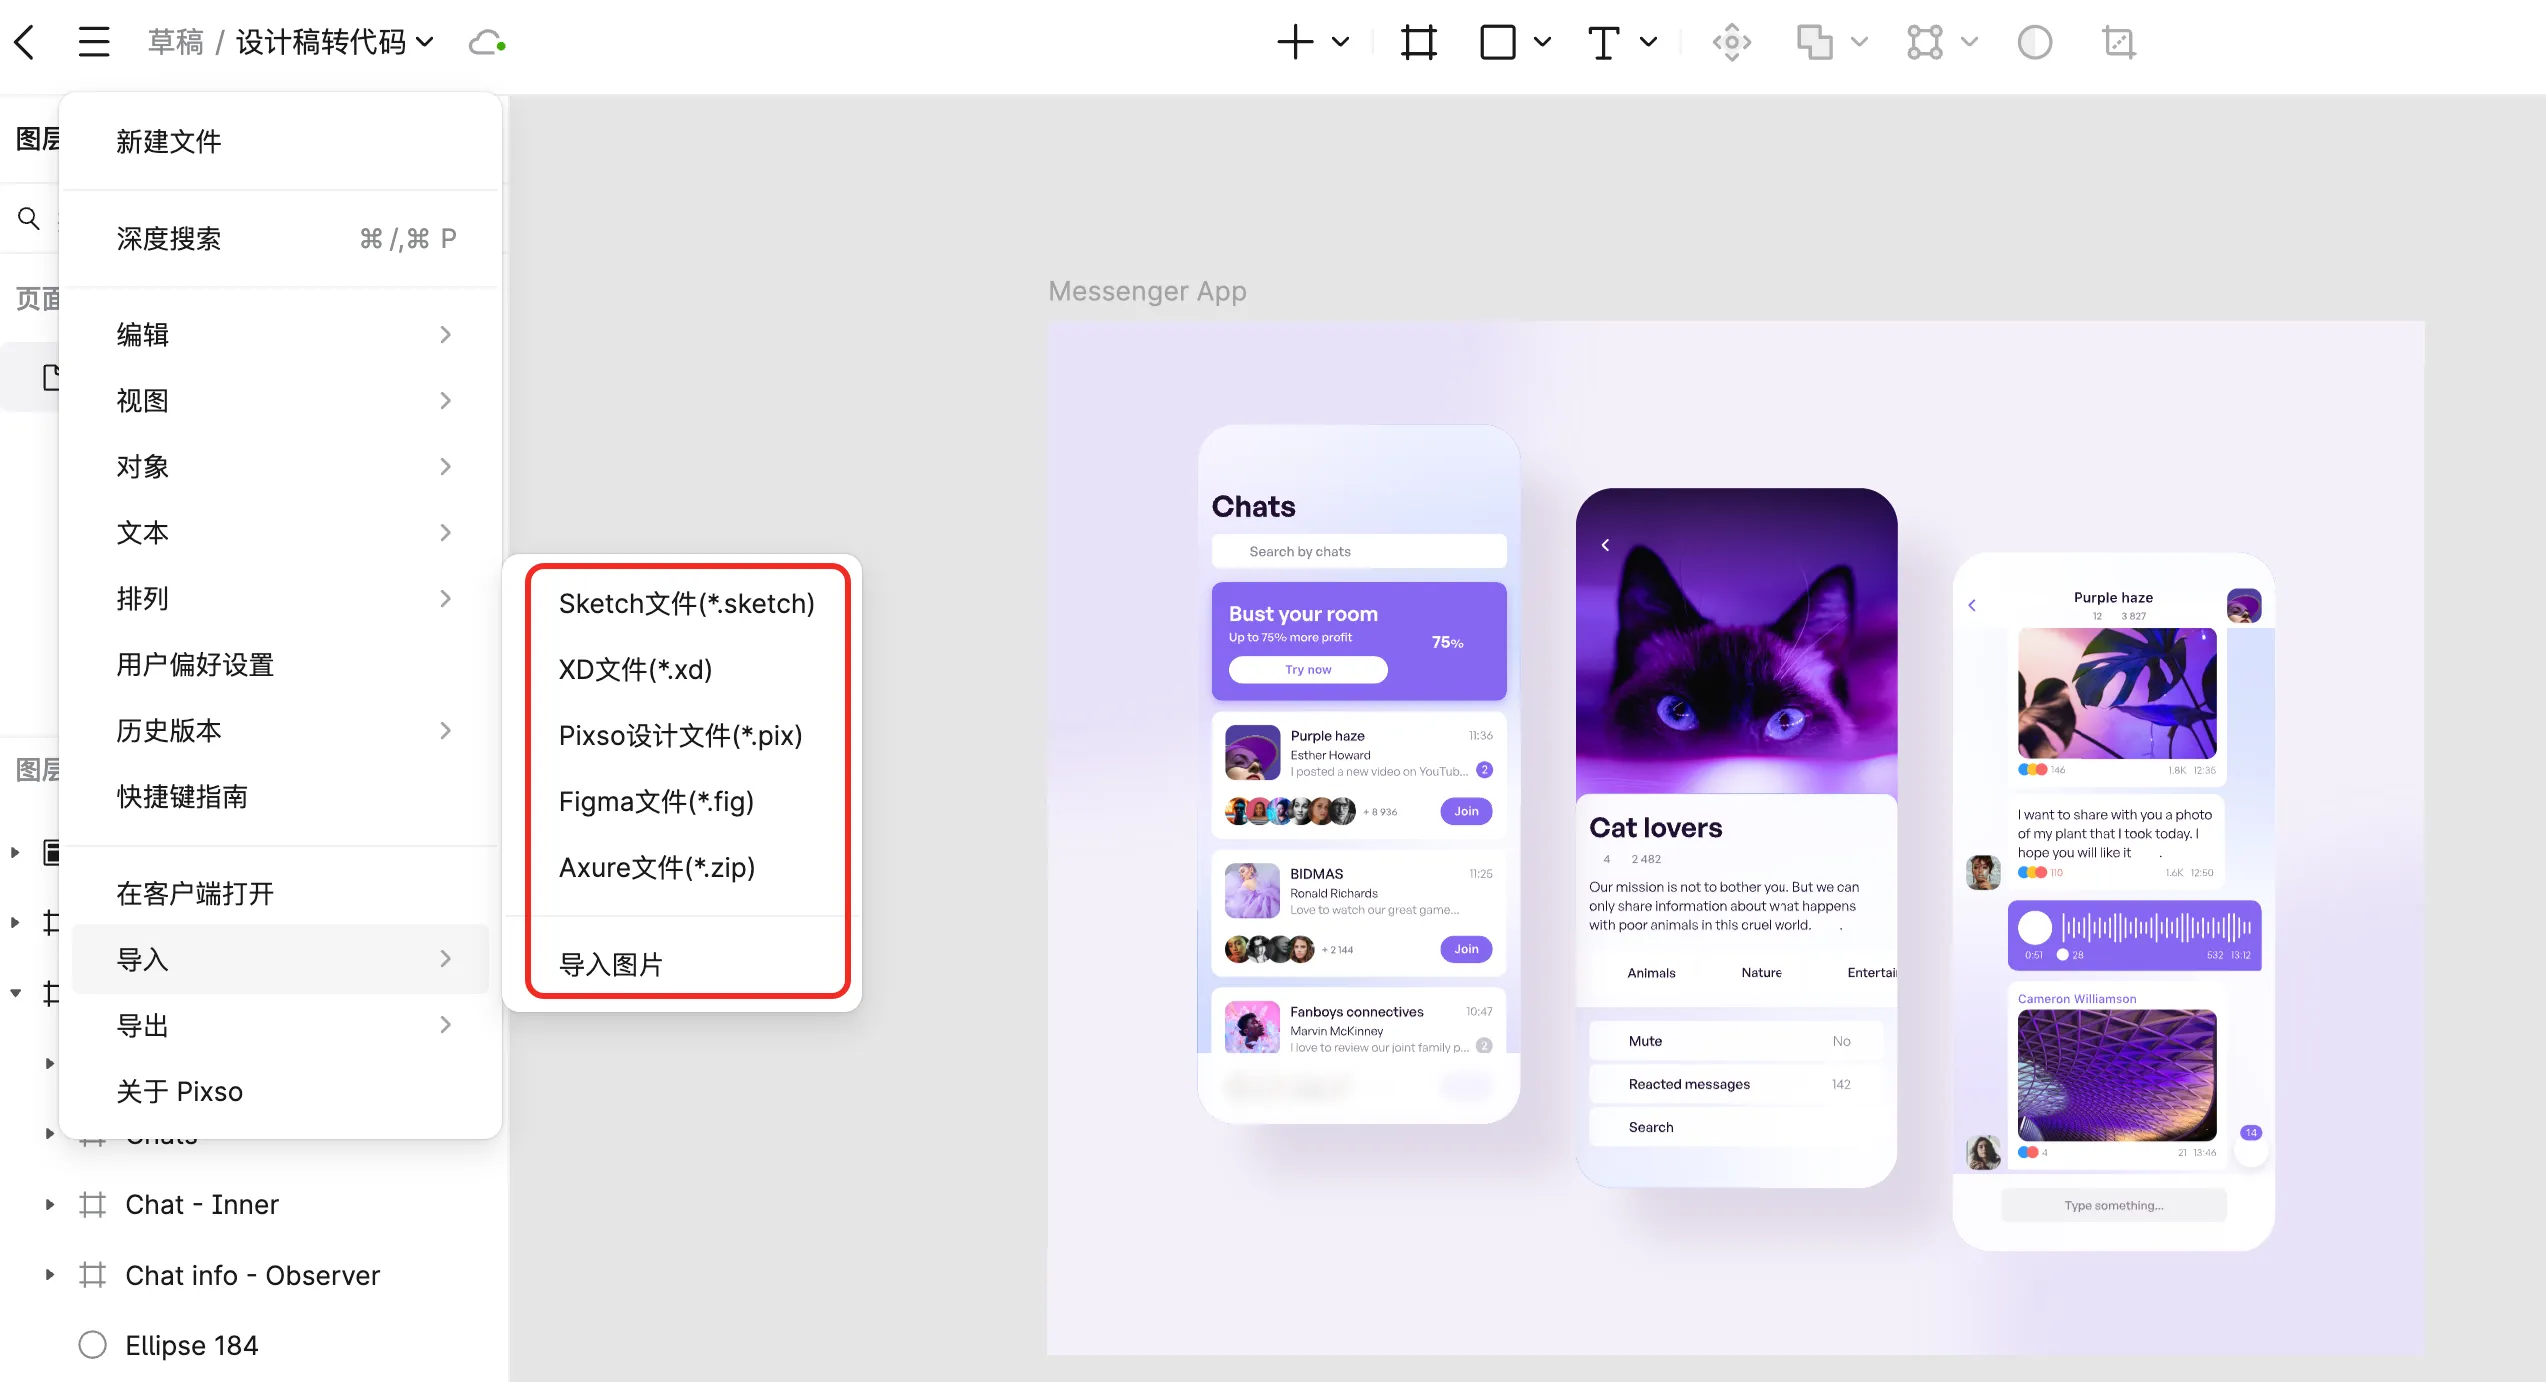Image resolution: width=2546 pixels, height=1382 pixels.
Task: Click the cloud sync status icon
Action: point(487,42)
